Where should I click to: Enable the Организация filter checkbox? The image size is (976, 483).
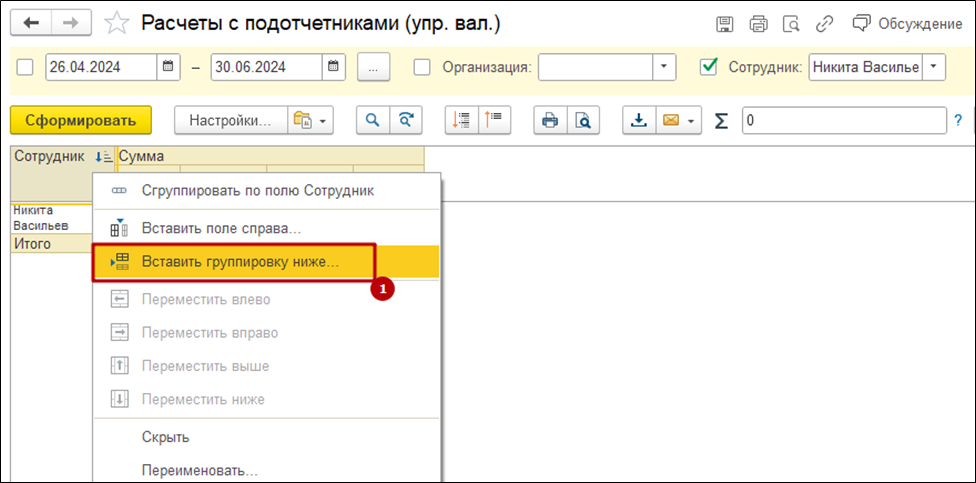point(423,67)
